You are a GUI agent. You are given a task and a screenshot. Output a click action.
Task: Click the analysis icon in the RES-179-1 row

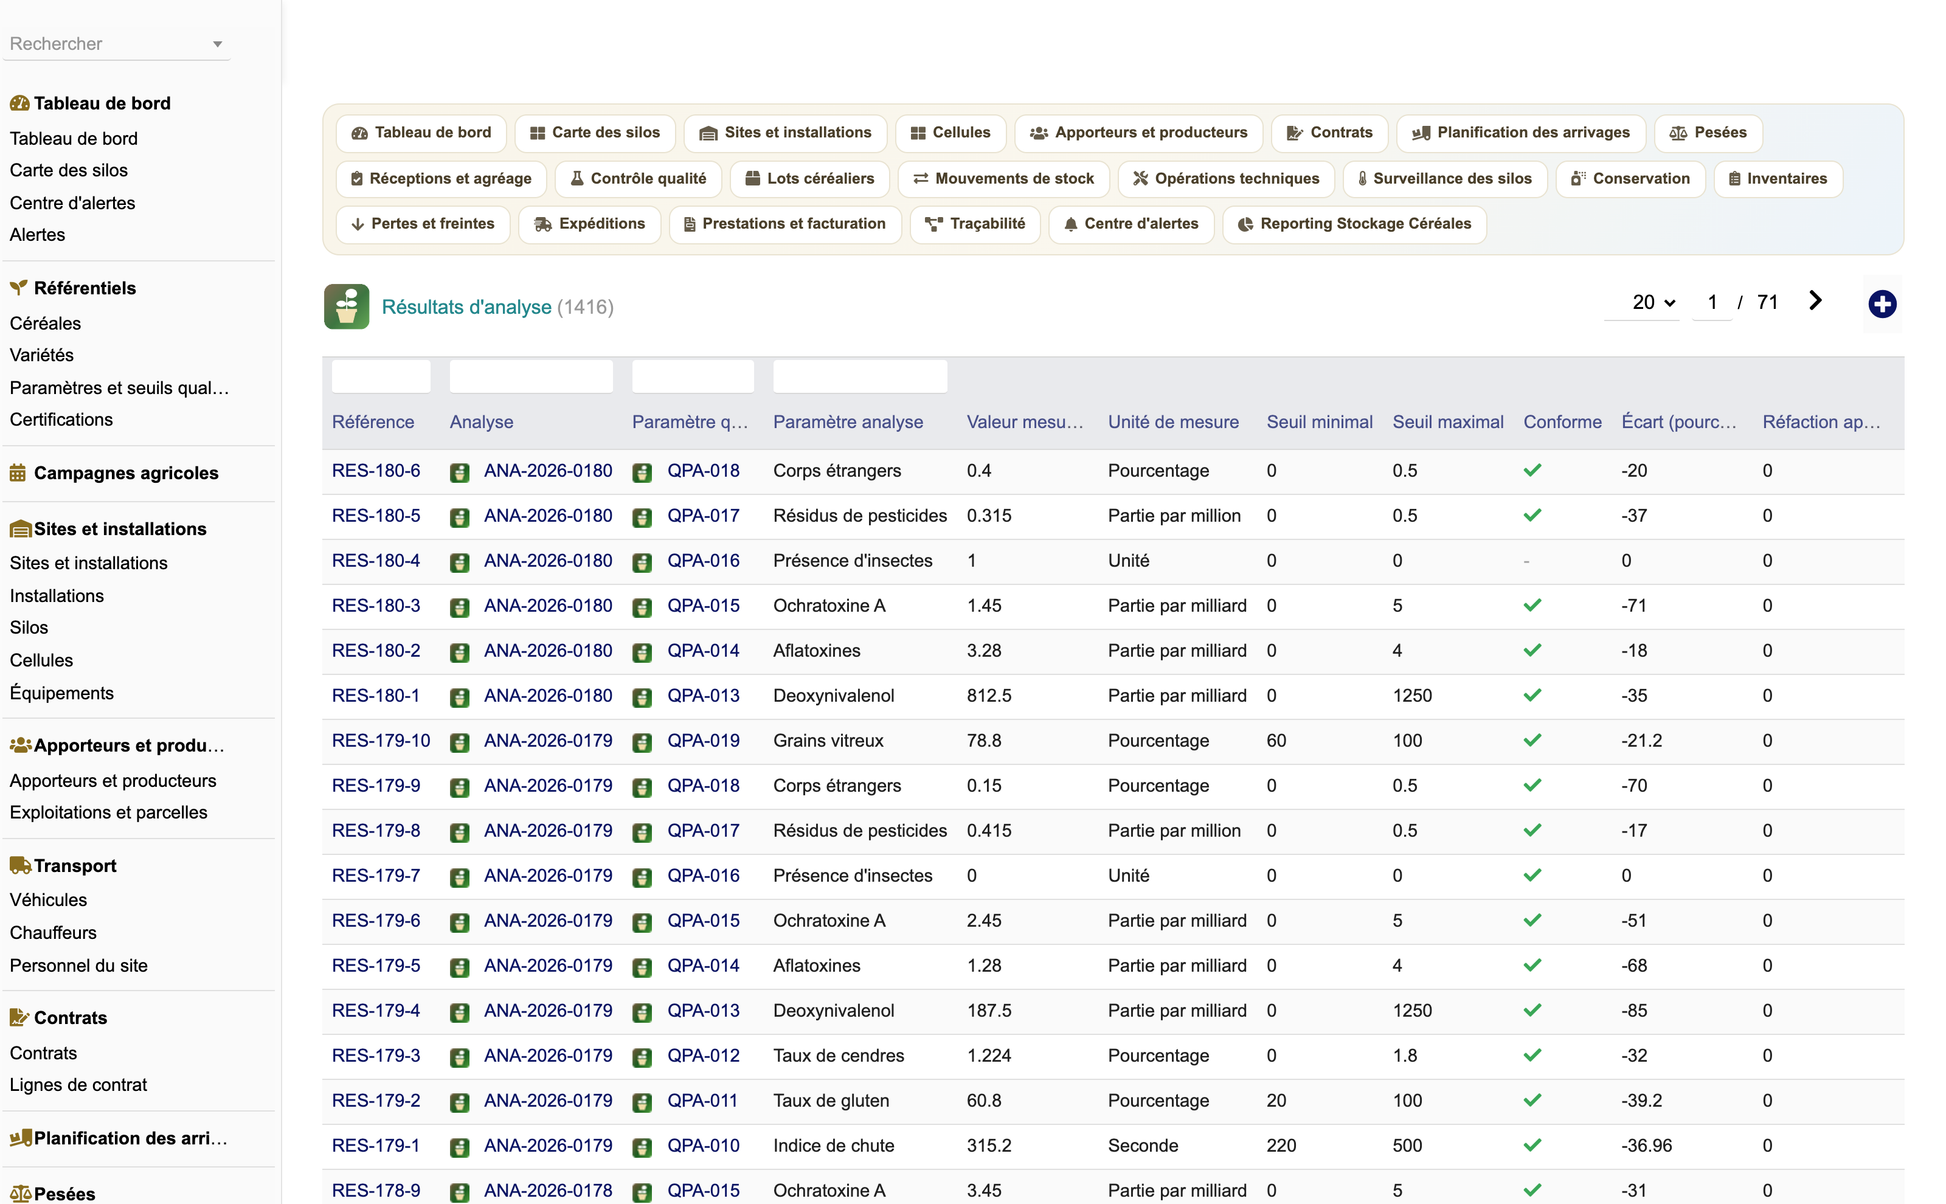(x=460, y=1147)
